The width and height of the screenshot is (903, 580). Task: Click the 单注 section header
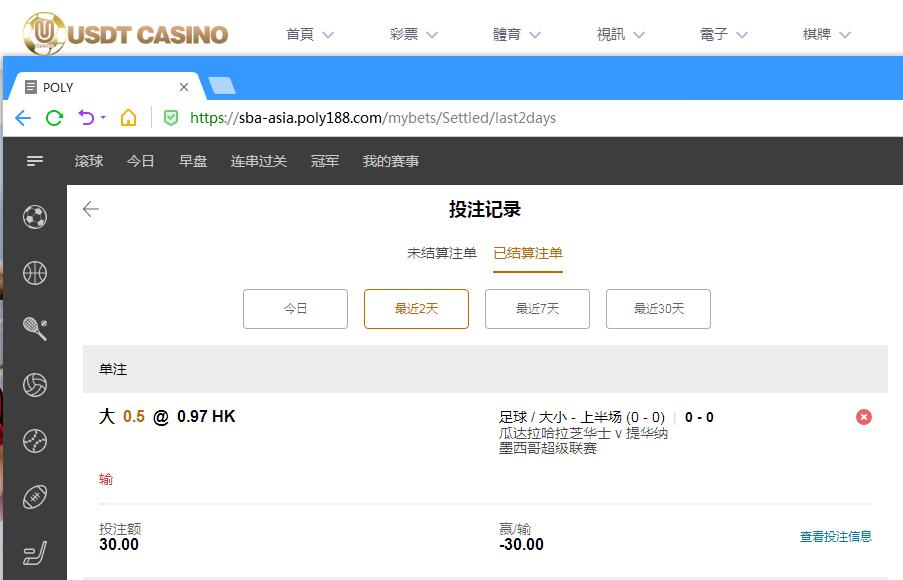click(485, 369)
